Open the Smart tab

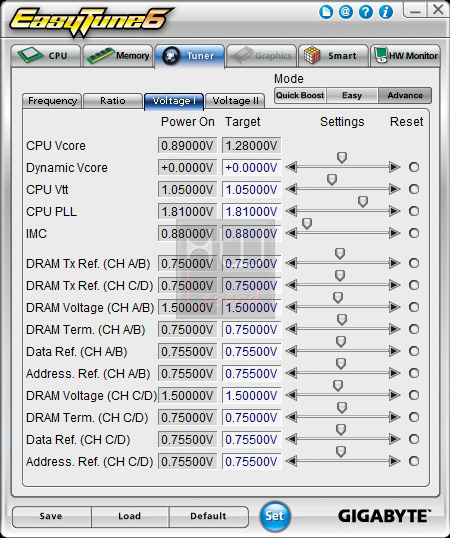[x=333, y=56]
